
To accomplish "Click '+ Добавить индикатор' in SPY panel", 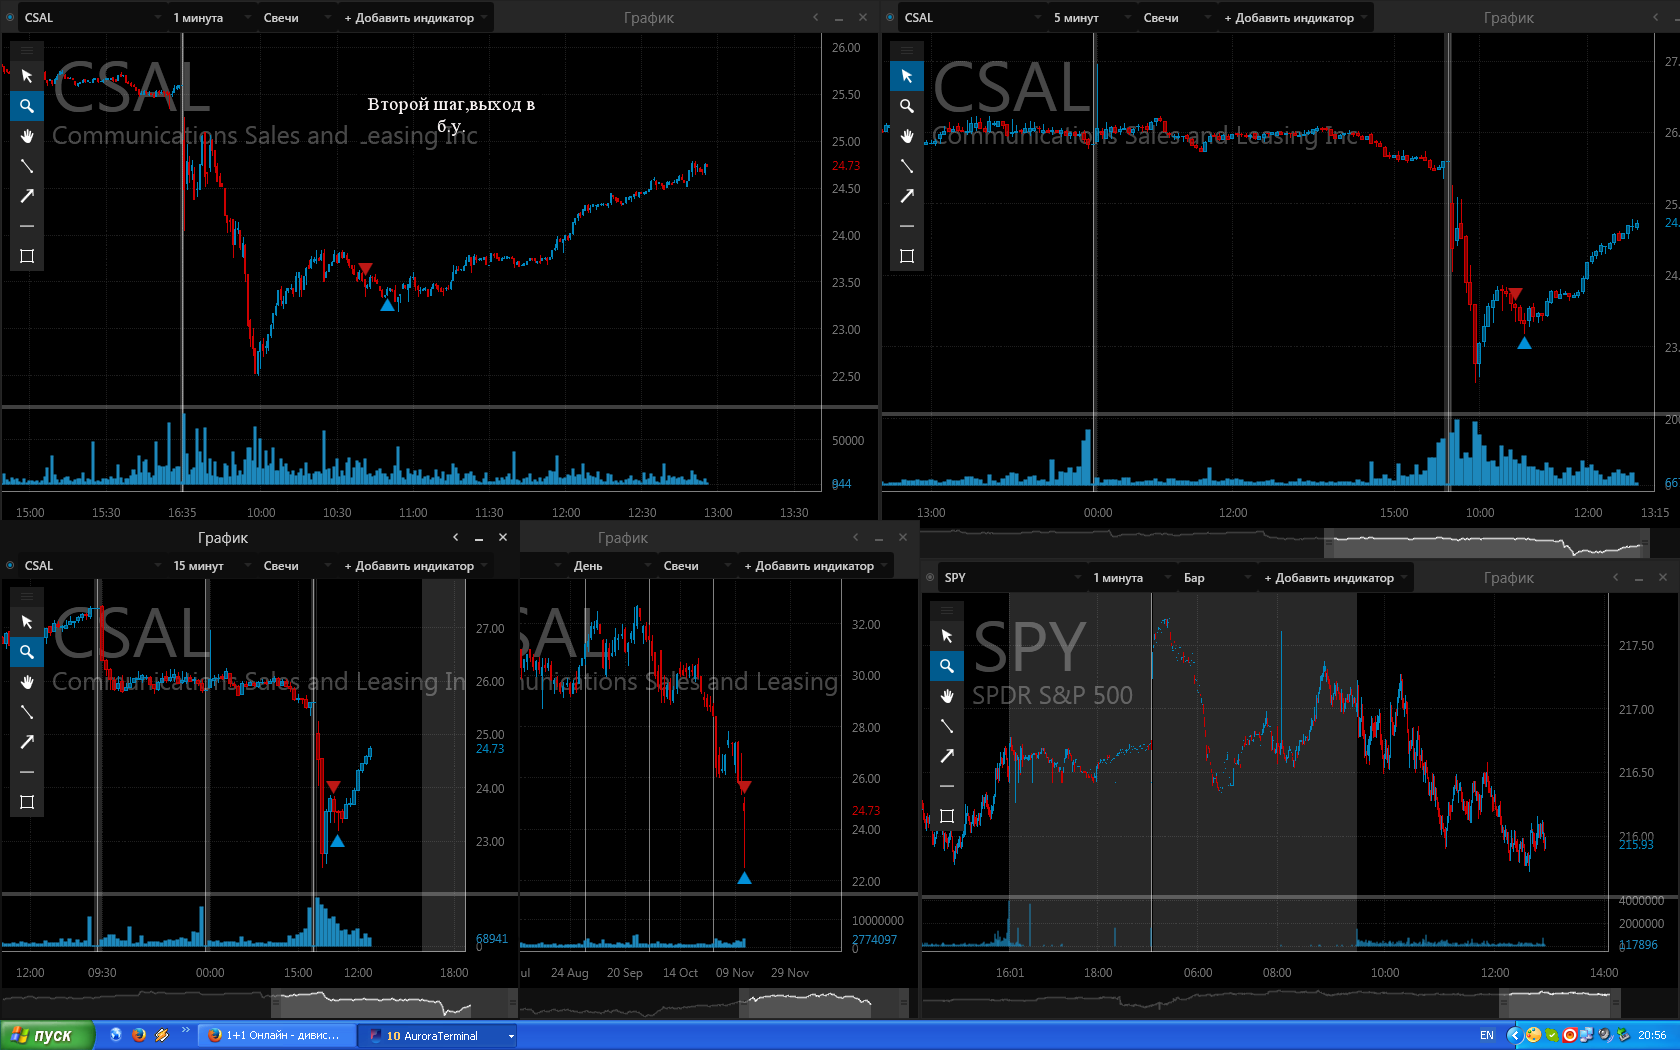I will pyautogui.click(x=1335, y=578).
